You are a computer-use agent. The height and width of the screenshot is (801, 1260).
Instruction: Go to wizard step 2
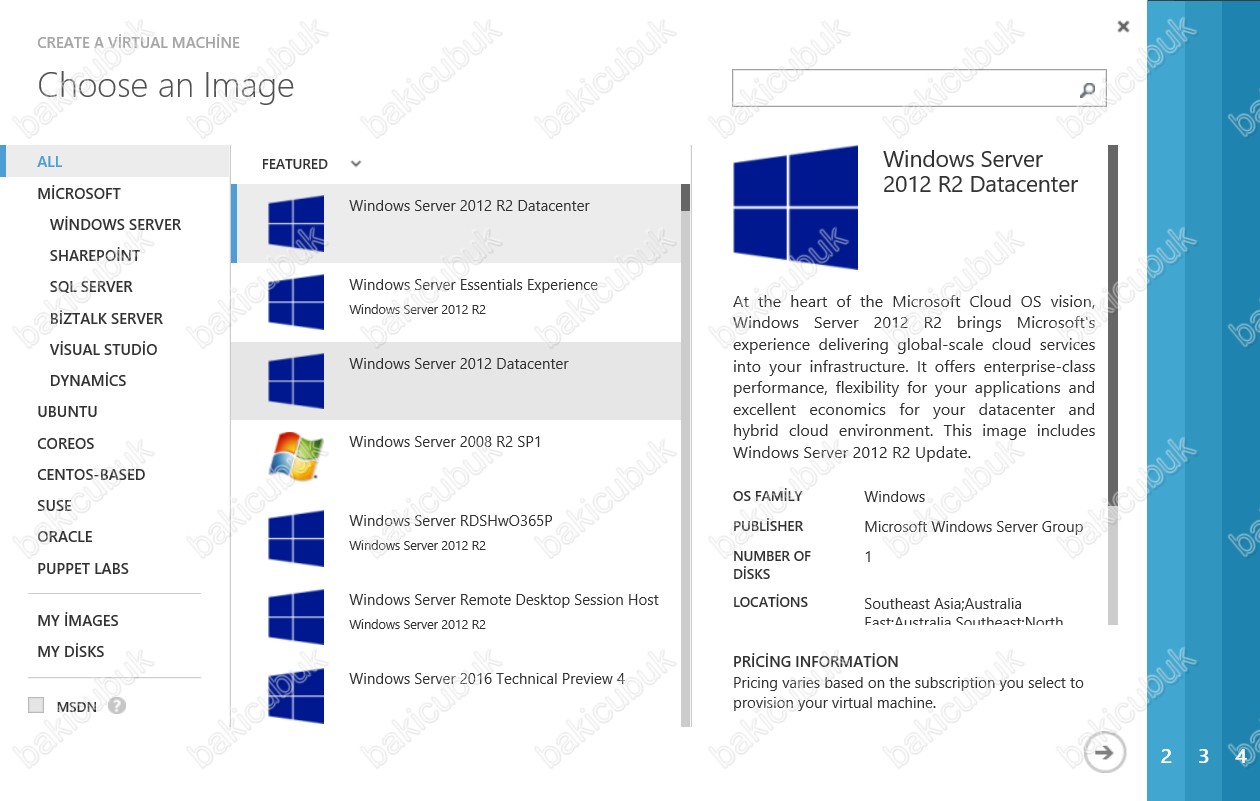1166,756
